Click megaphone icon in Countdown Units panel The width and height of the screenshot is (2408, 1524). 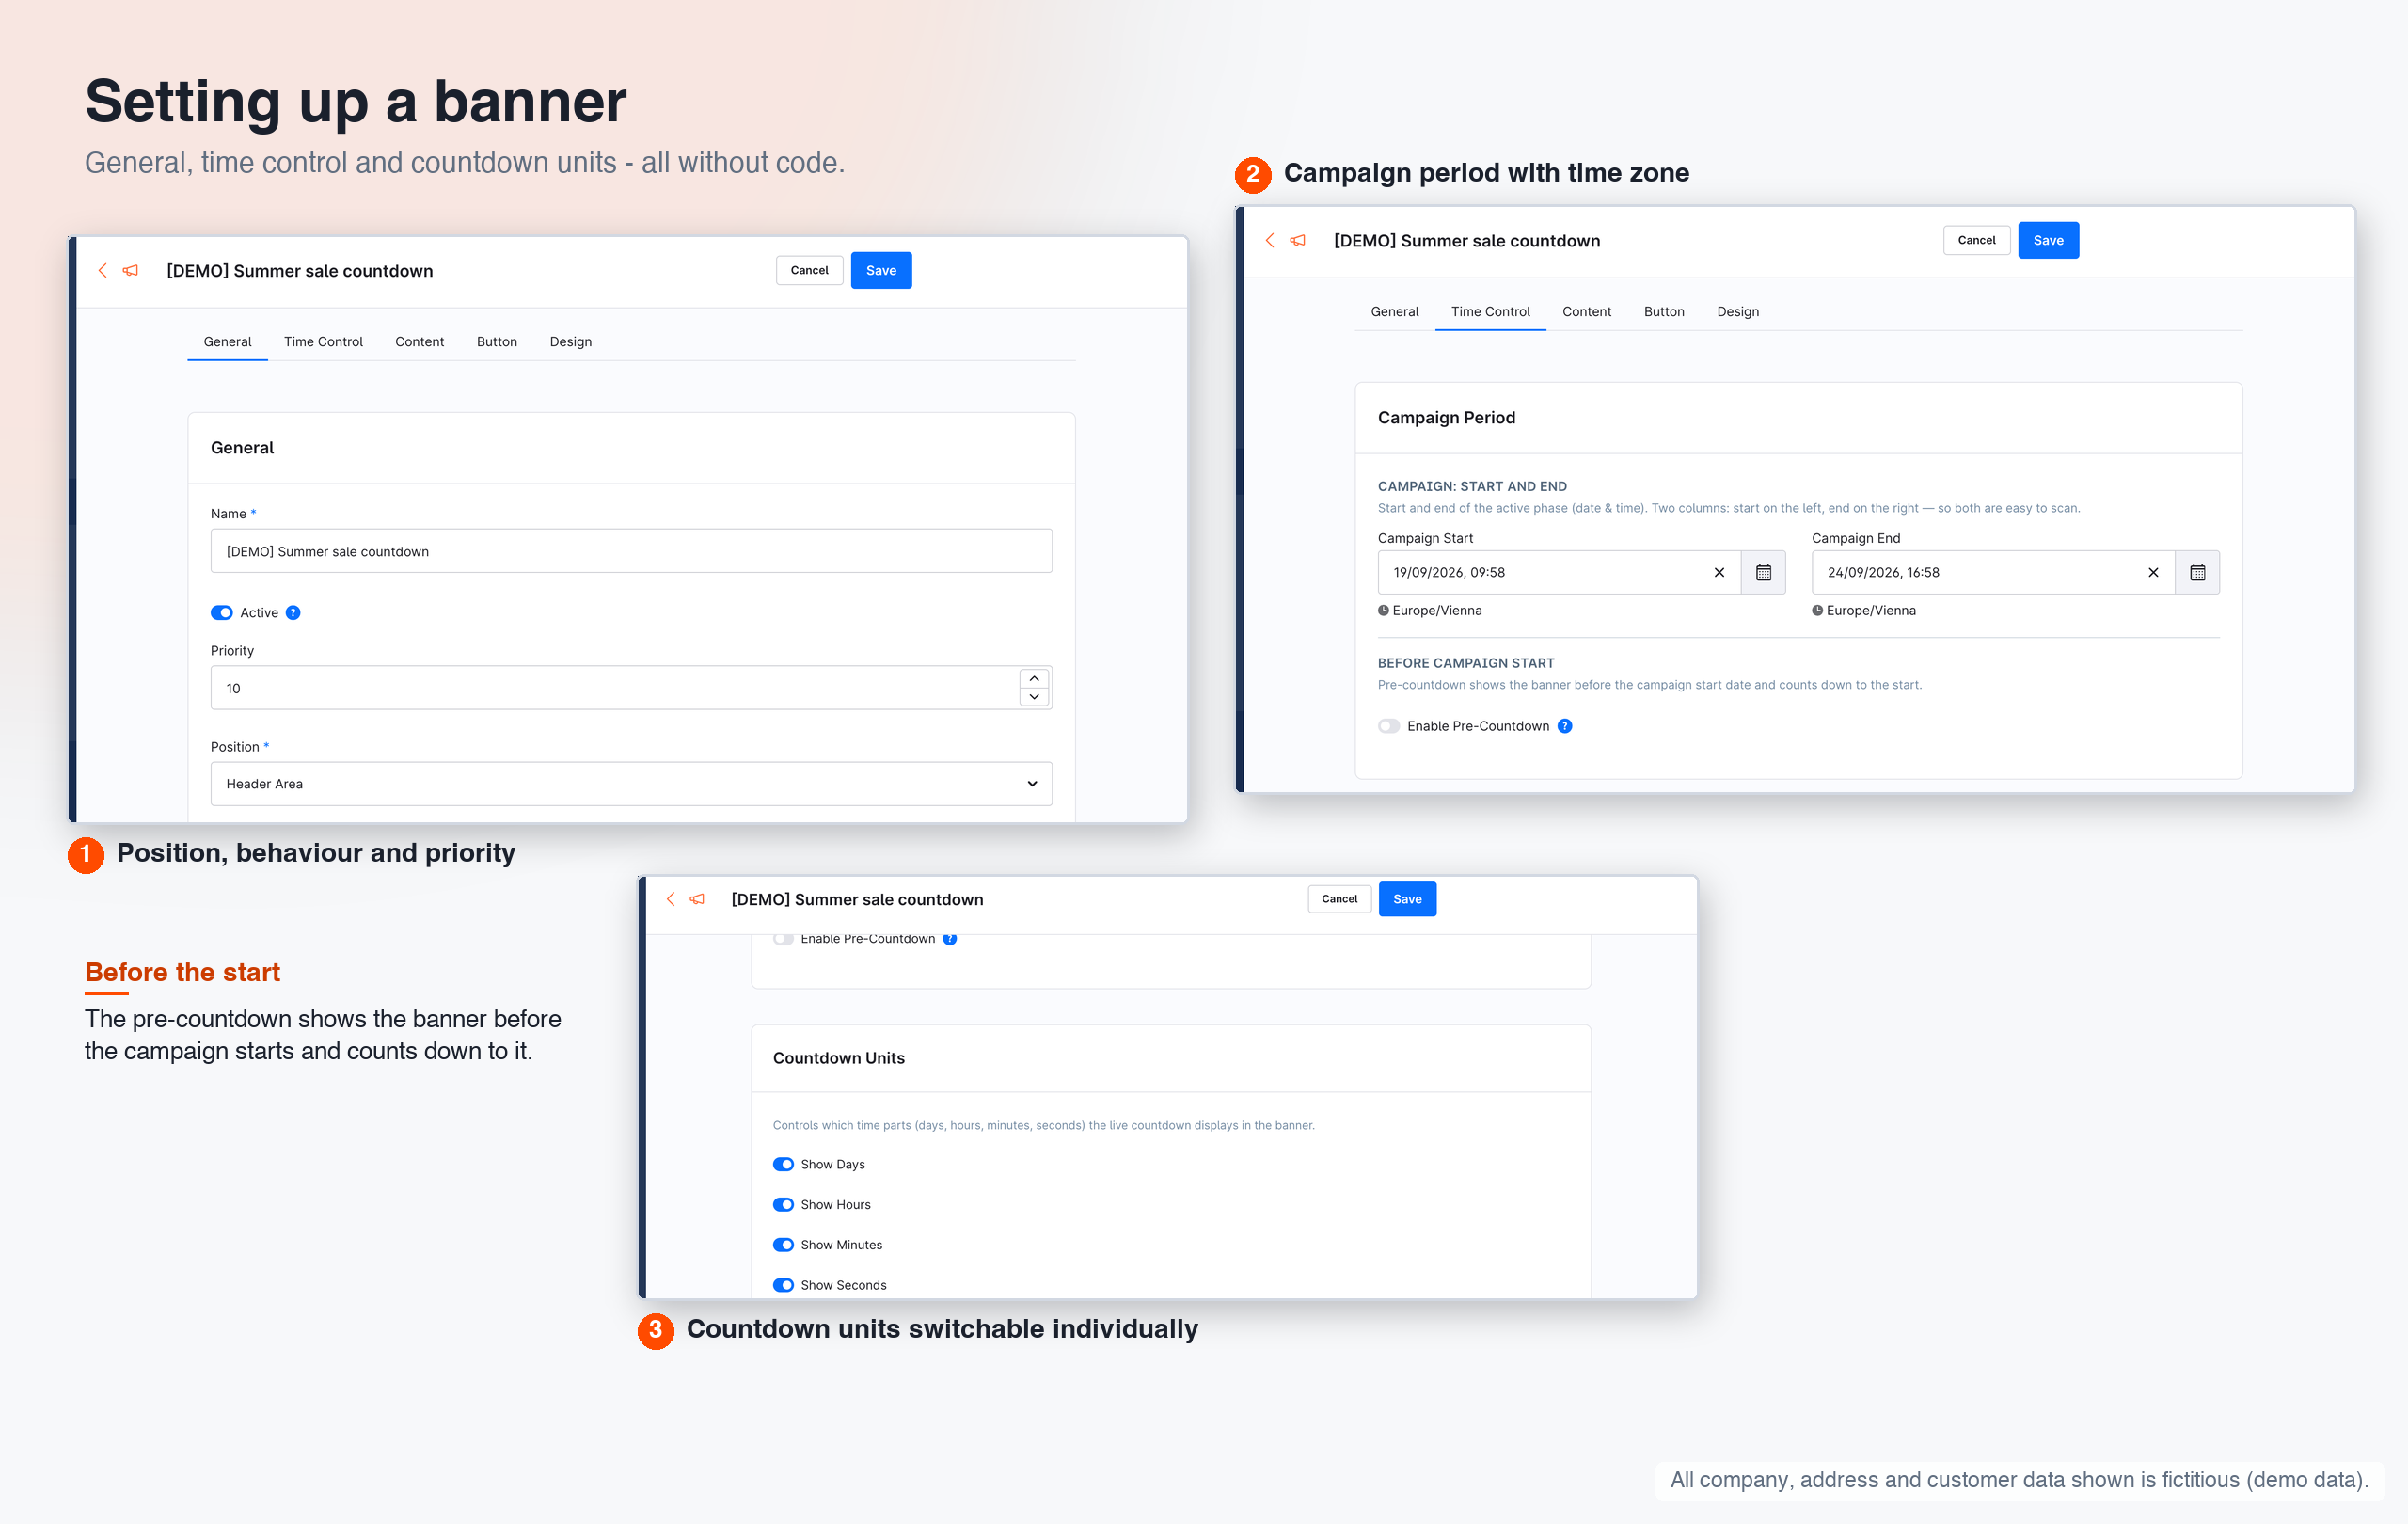(697, 899)
